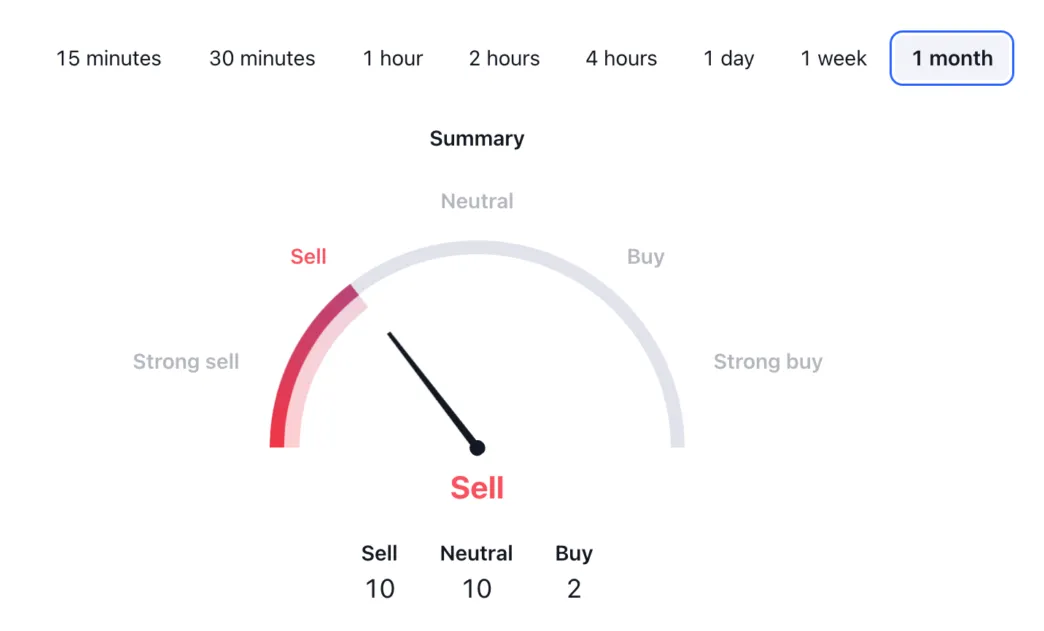The image size is (1044, 631).
Task: Click the active 1 month timeframe button
Action: [950, 58]
